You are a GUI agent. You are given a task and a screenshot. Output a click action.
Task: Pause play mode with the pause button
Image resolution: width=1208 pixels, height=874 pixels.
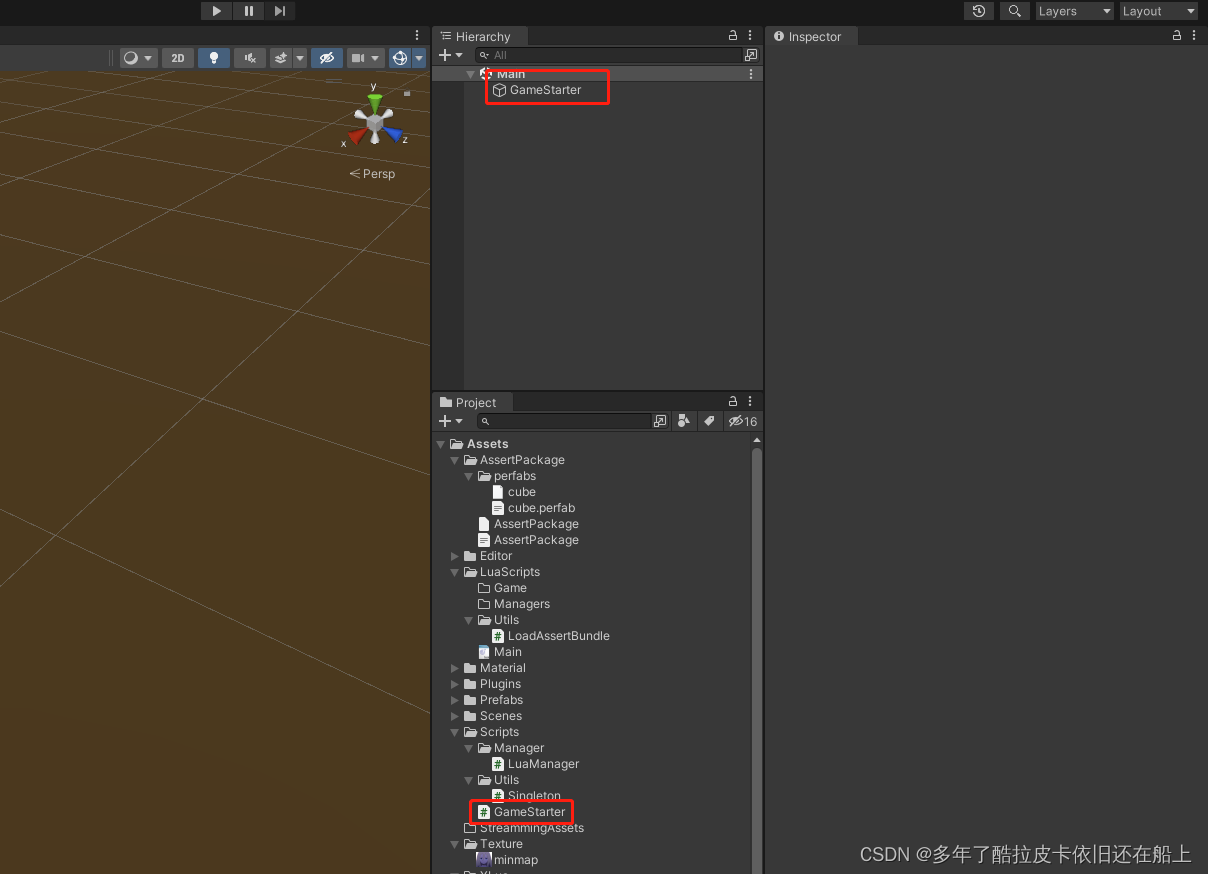tap(248, 11)
